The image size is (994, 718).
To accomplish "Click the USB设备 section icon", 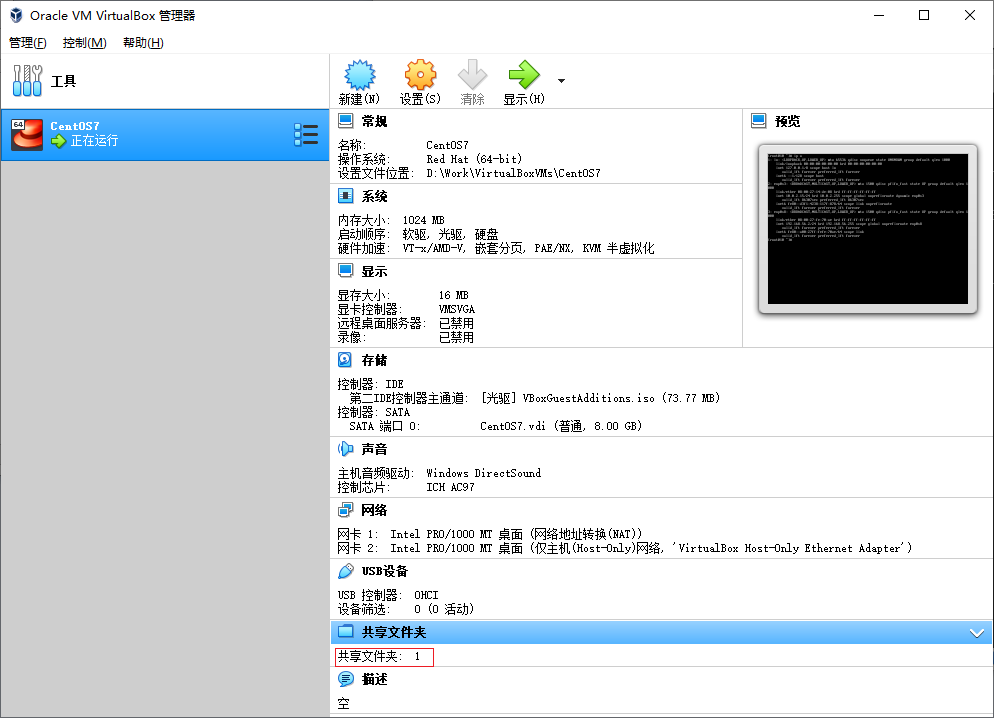I will pyautogui.click(x=345, y=571).
